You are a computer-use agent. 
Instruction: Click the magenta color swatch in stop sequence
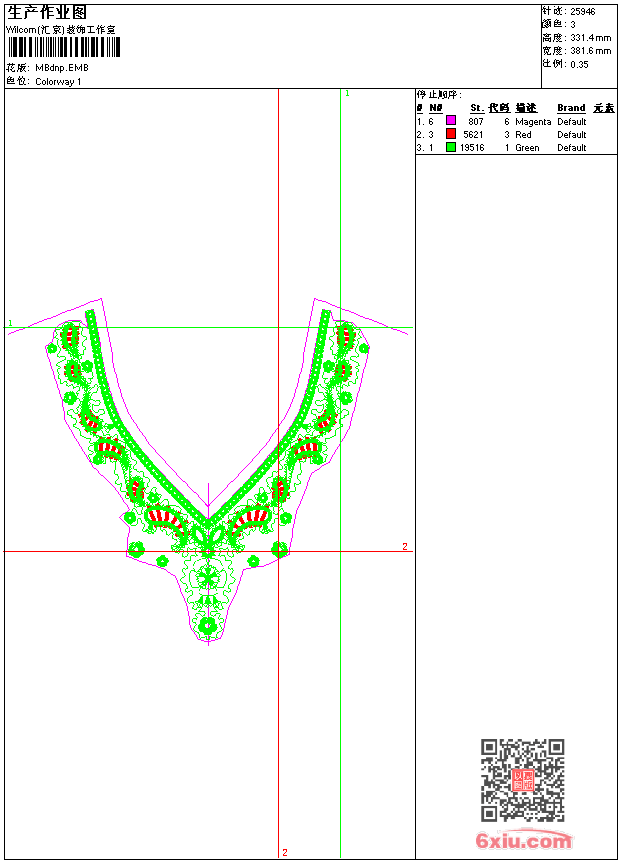(x=451, y=121)
